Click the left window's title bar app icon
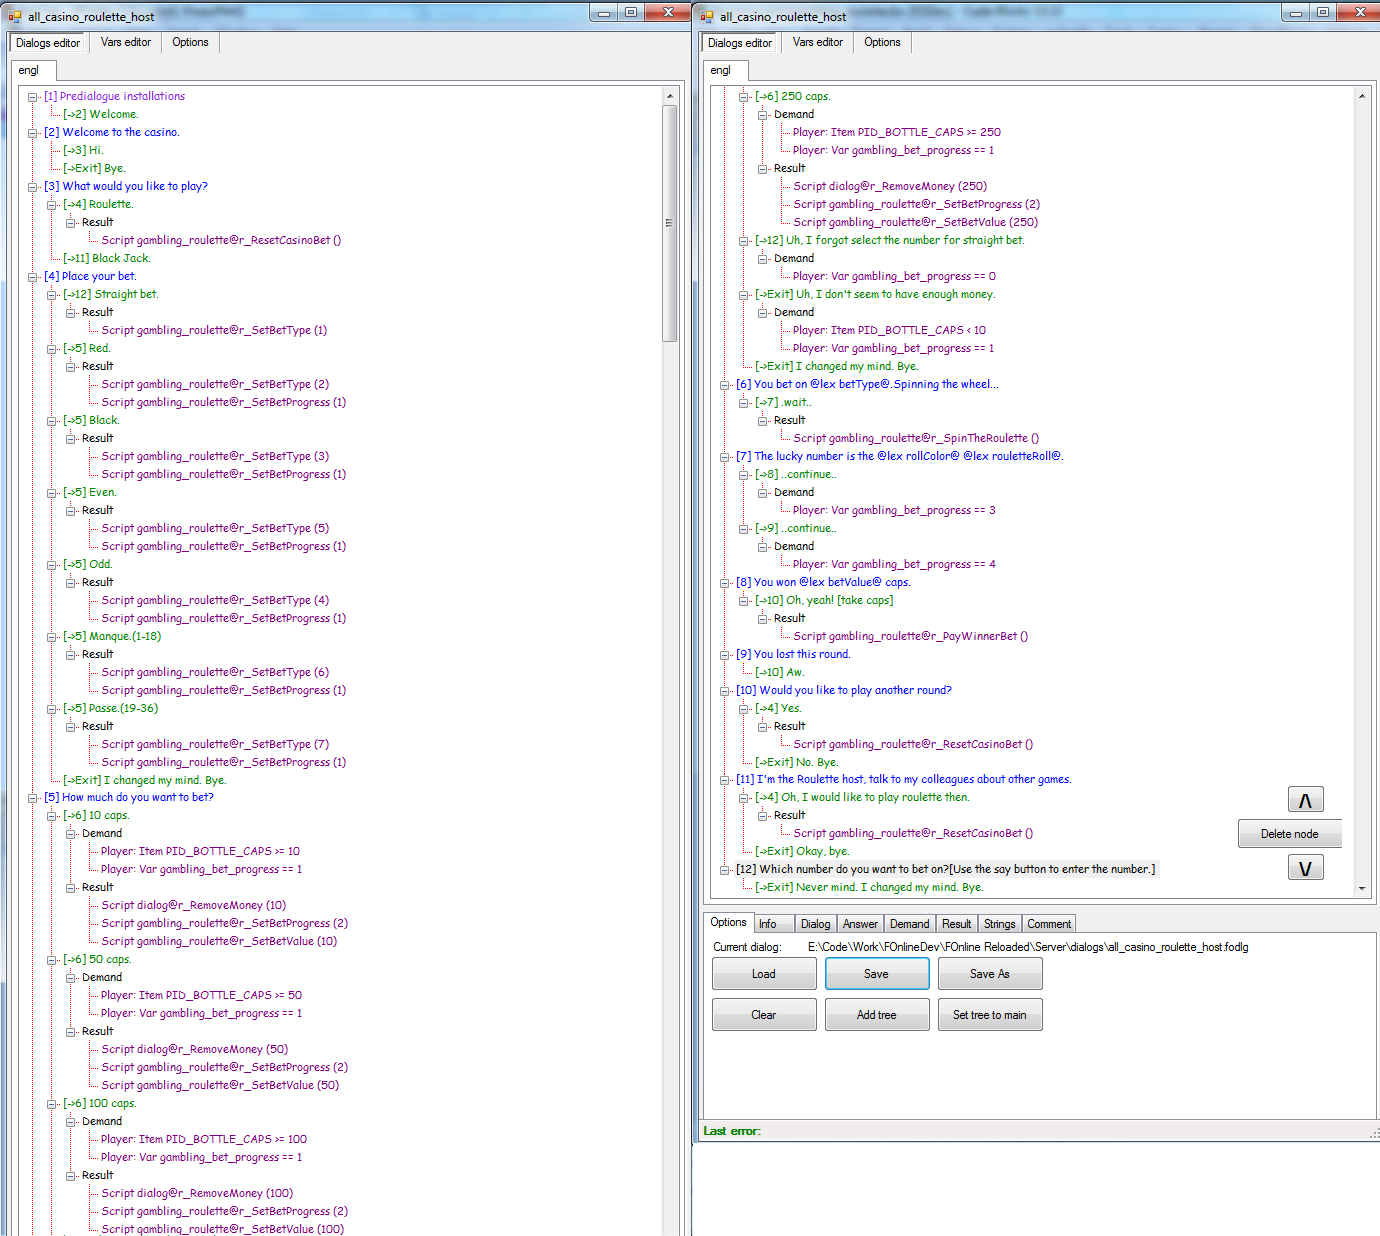This screenshot has width=1380, height=1236. [15, 16]
